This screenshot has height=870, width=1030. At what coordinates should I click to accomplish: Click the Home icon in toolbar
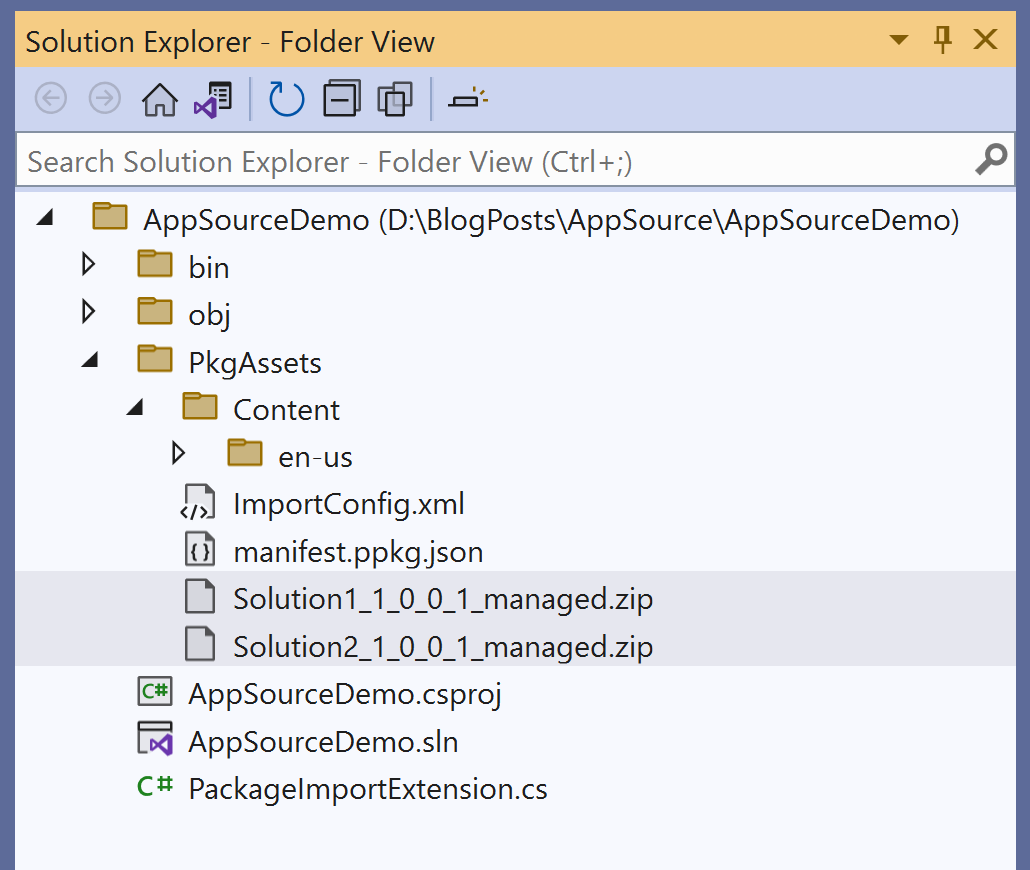160,99
